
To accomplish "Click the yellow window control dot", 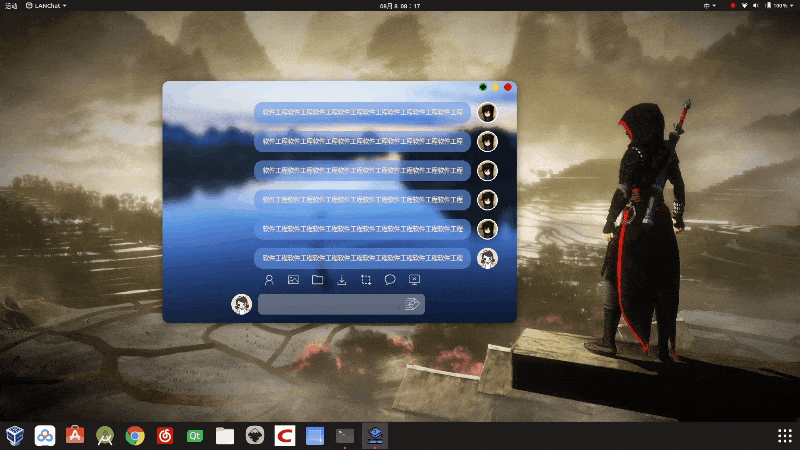I will [495, 87].
